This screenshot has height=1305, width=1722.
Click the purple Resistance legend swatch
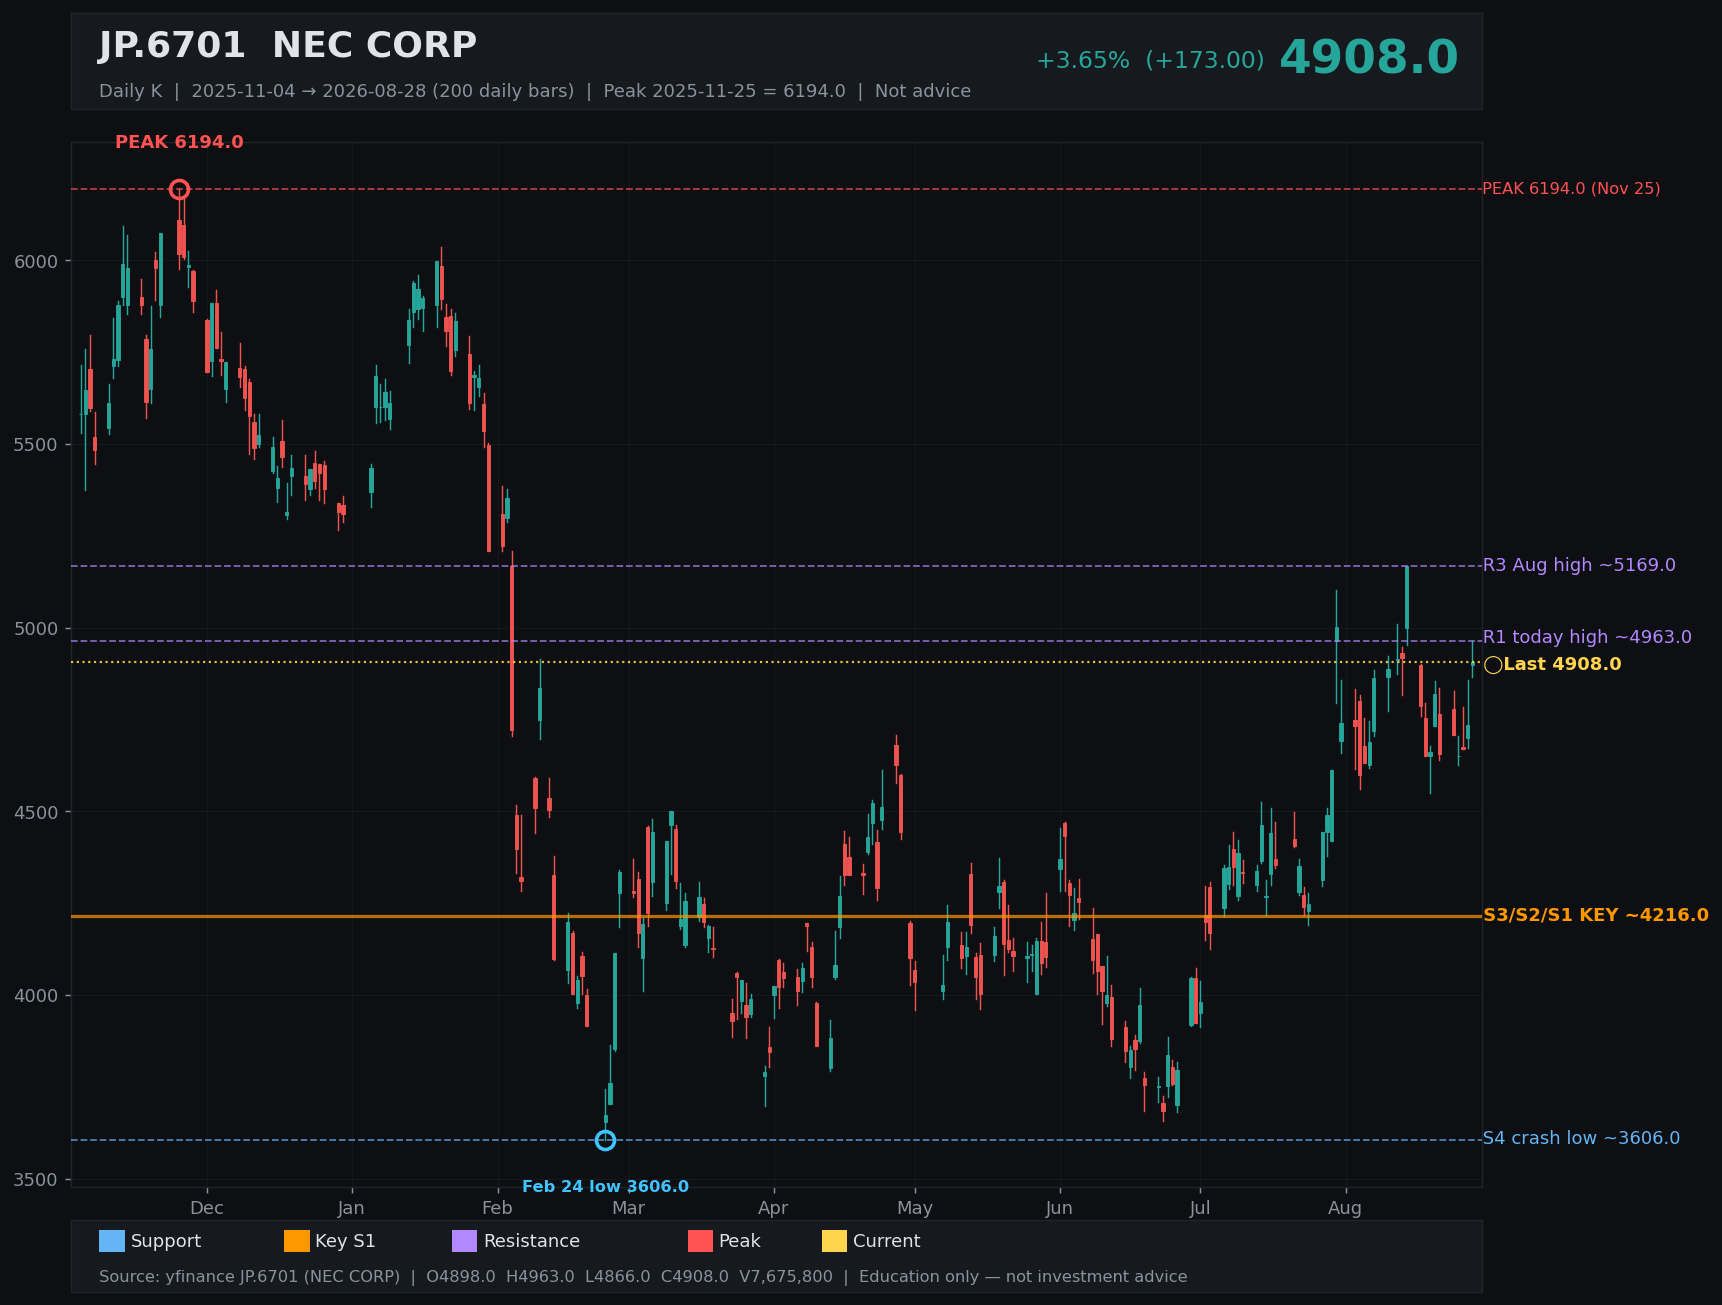[465, 1241]
